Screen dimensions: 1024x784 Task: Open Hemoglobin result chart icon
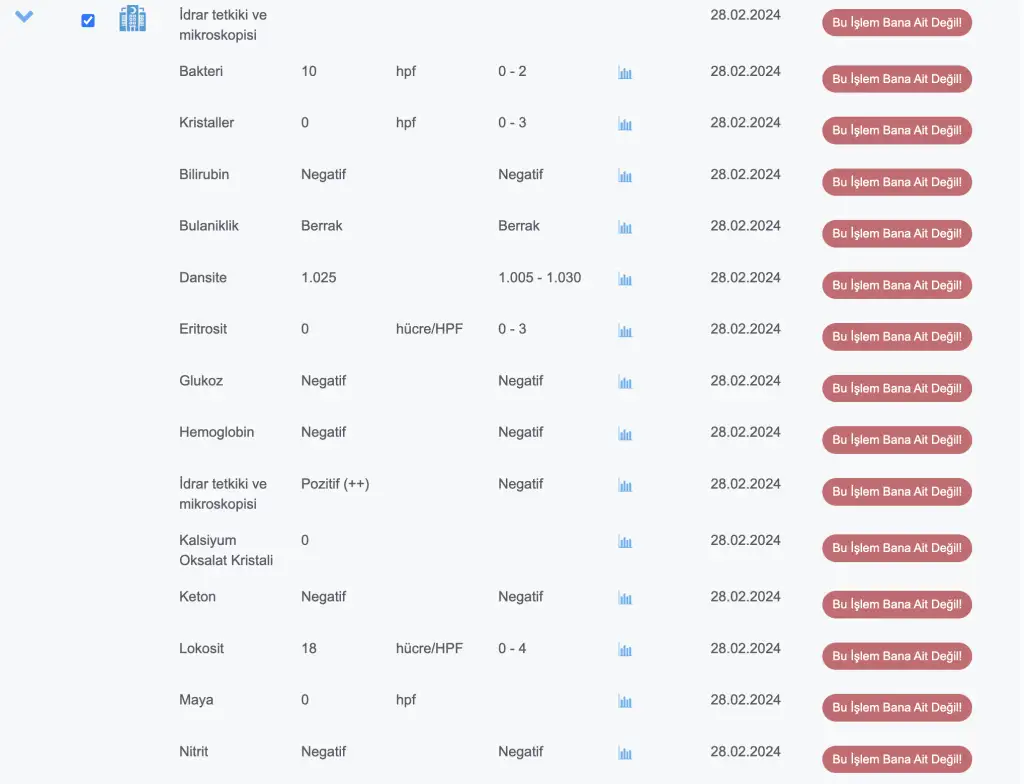625,434
